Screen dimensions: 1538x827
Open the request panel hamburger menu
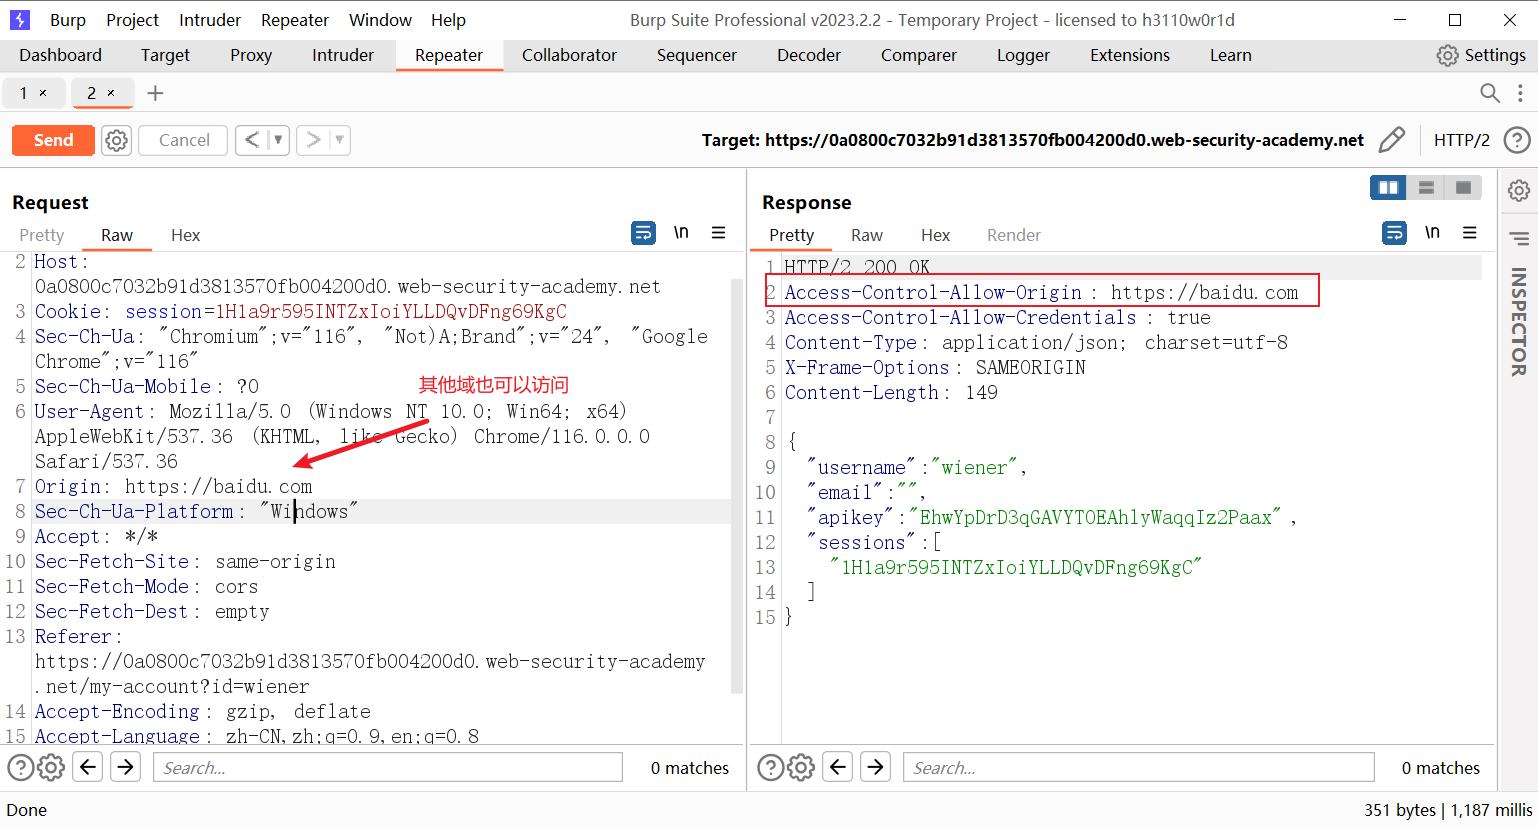pyautogui.click(x=718, y=233)
